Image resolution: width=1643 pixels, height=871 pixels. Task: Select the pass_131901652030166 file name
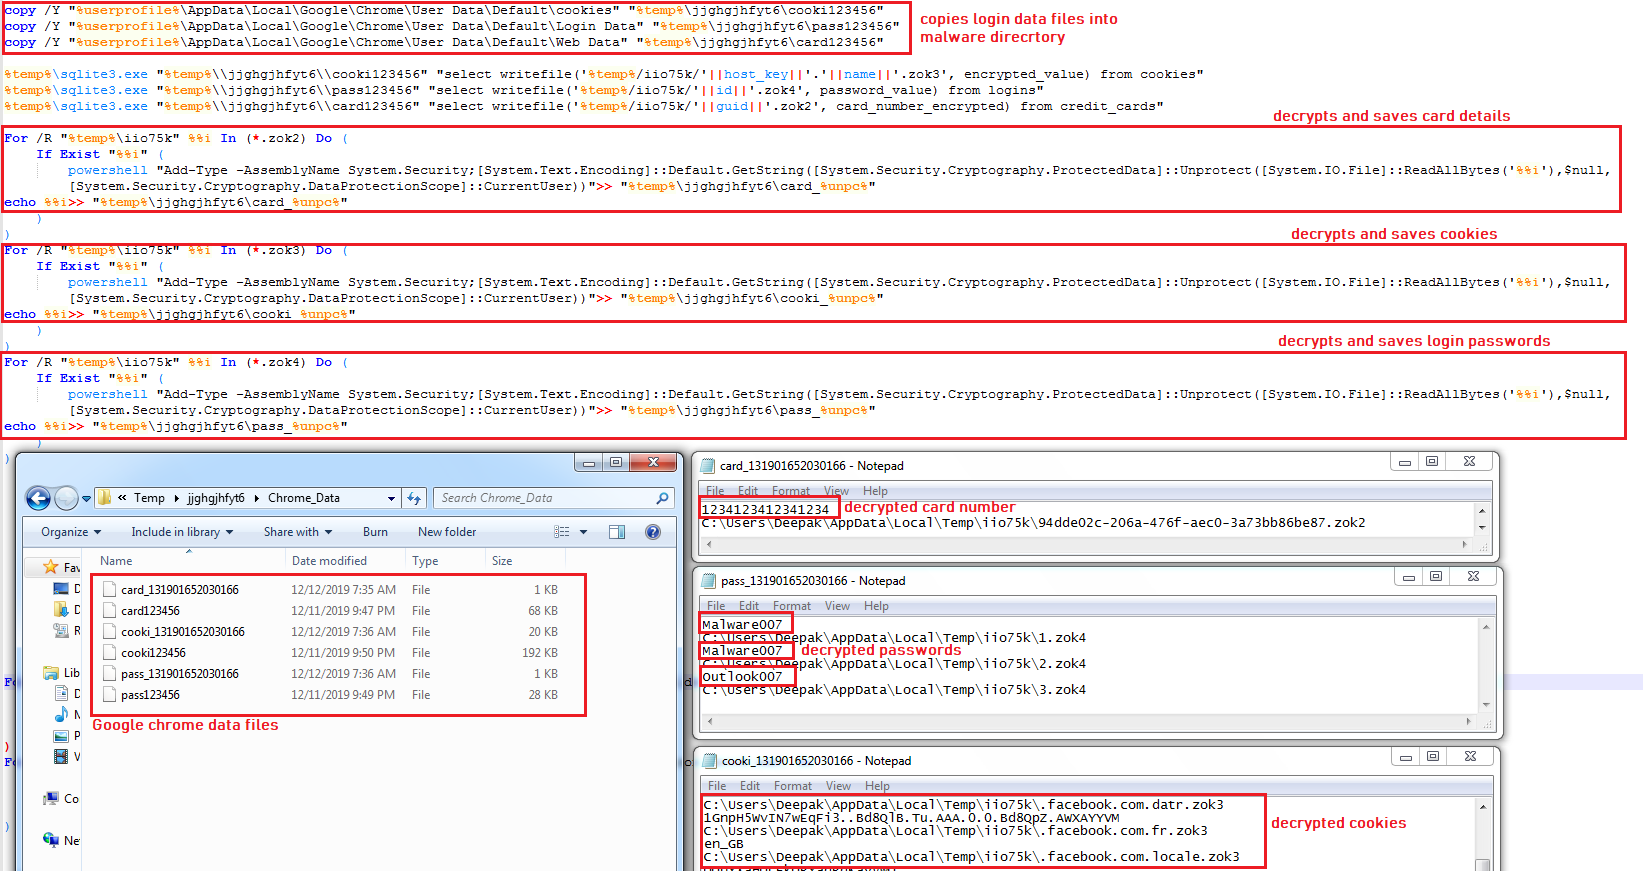click(x=180, y=674)
